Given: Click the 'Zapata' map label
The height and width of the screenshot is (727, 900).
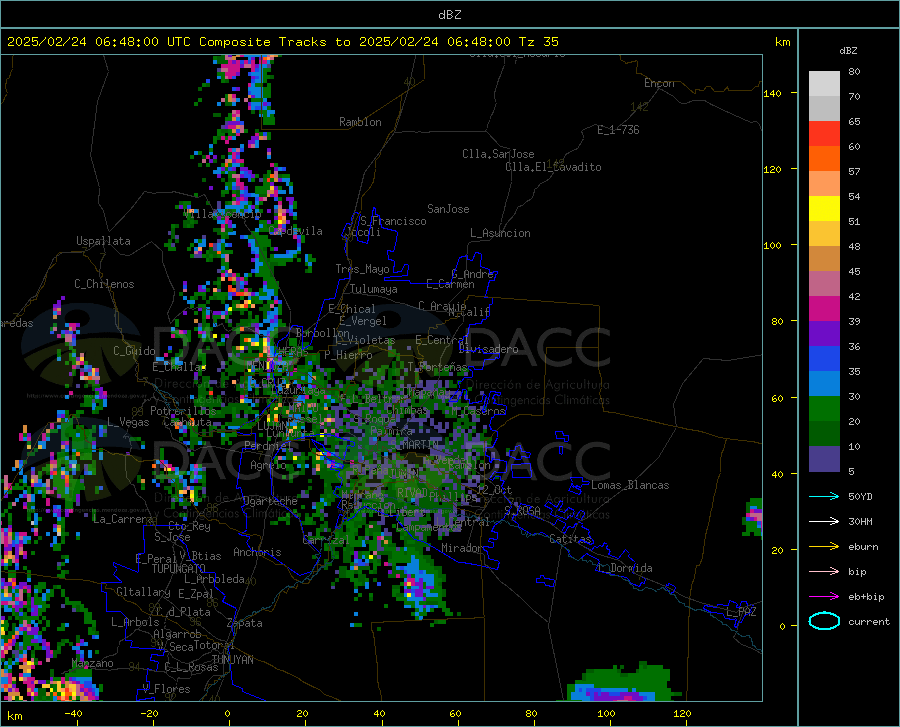Looking at the screenshot, I should tap(245, 623).
